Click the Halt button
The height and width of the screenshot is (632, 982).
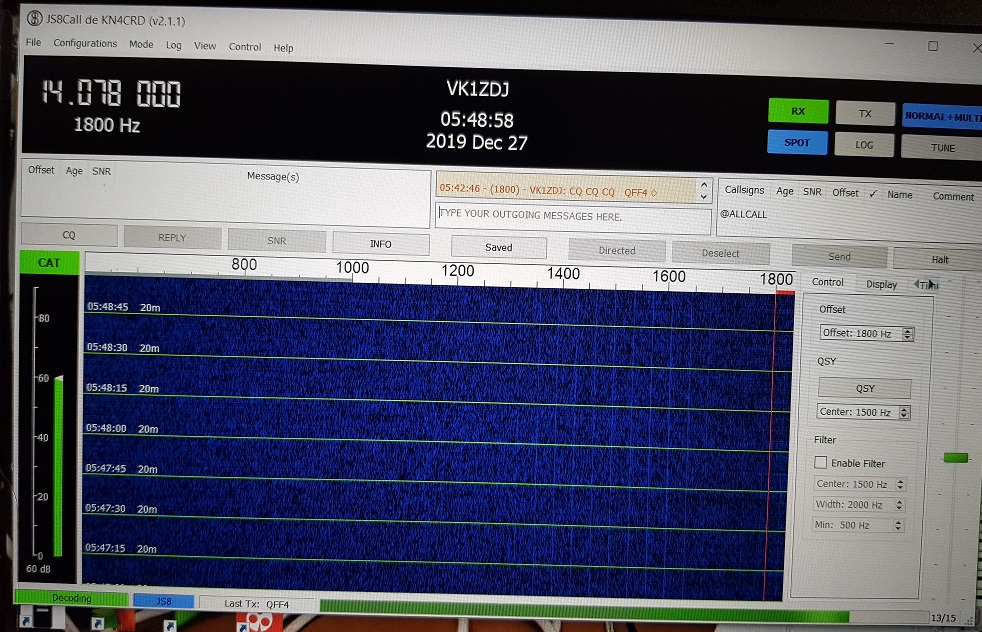(x=939, y=259)
